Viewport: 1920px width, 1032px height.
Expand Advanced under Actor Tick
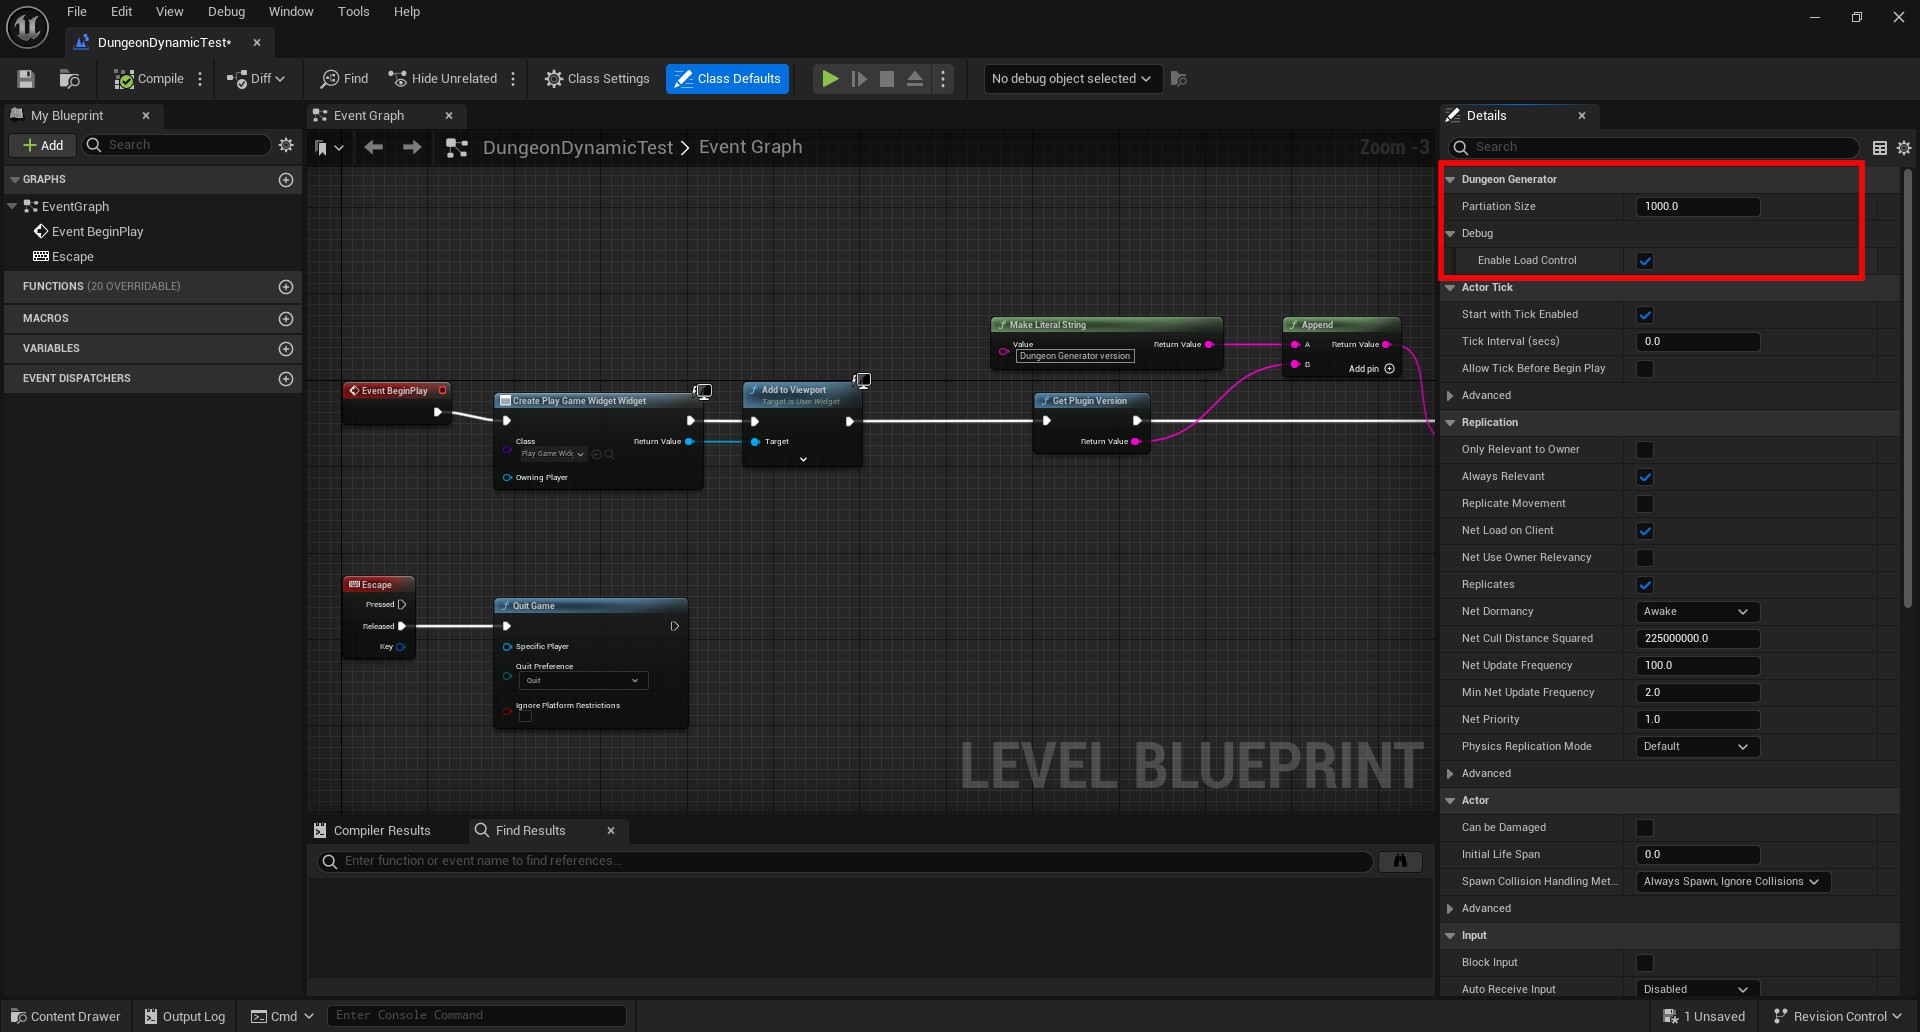click(x=1450, y=396)
